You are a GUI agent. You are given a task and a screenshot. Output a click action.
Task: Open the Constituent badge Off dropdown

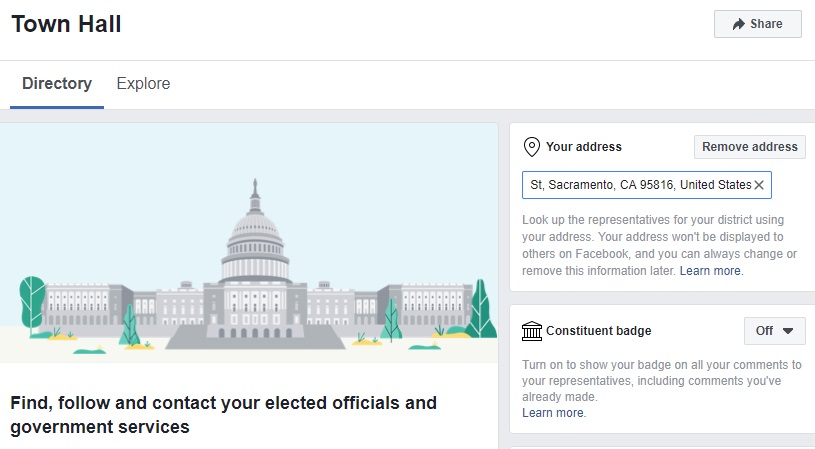[x=774, y=331]
